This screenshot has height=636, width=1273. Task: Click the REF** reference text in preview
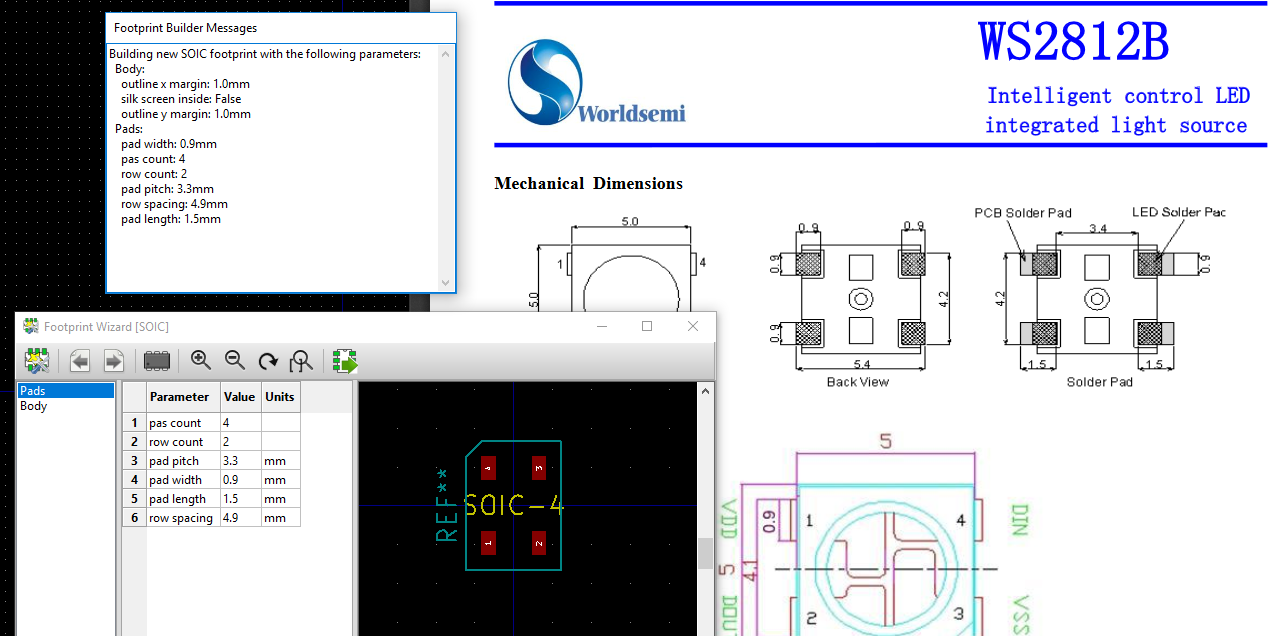(447, 505)
